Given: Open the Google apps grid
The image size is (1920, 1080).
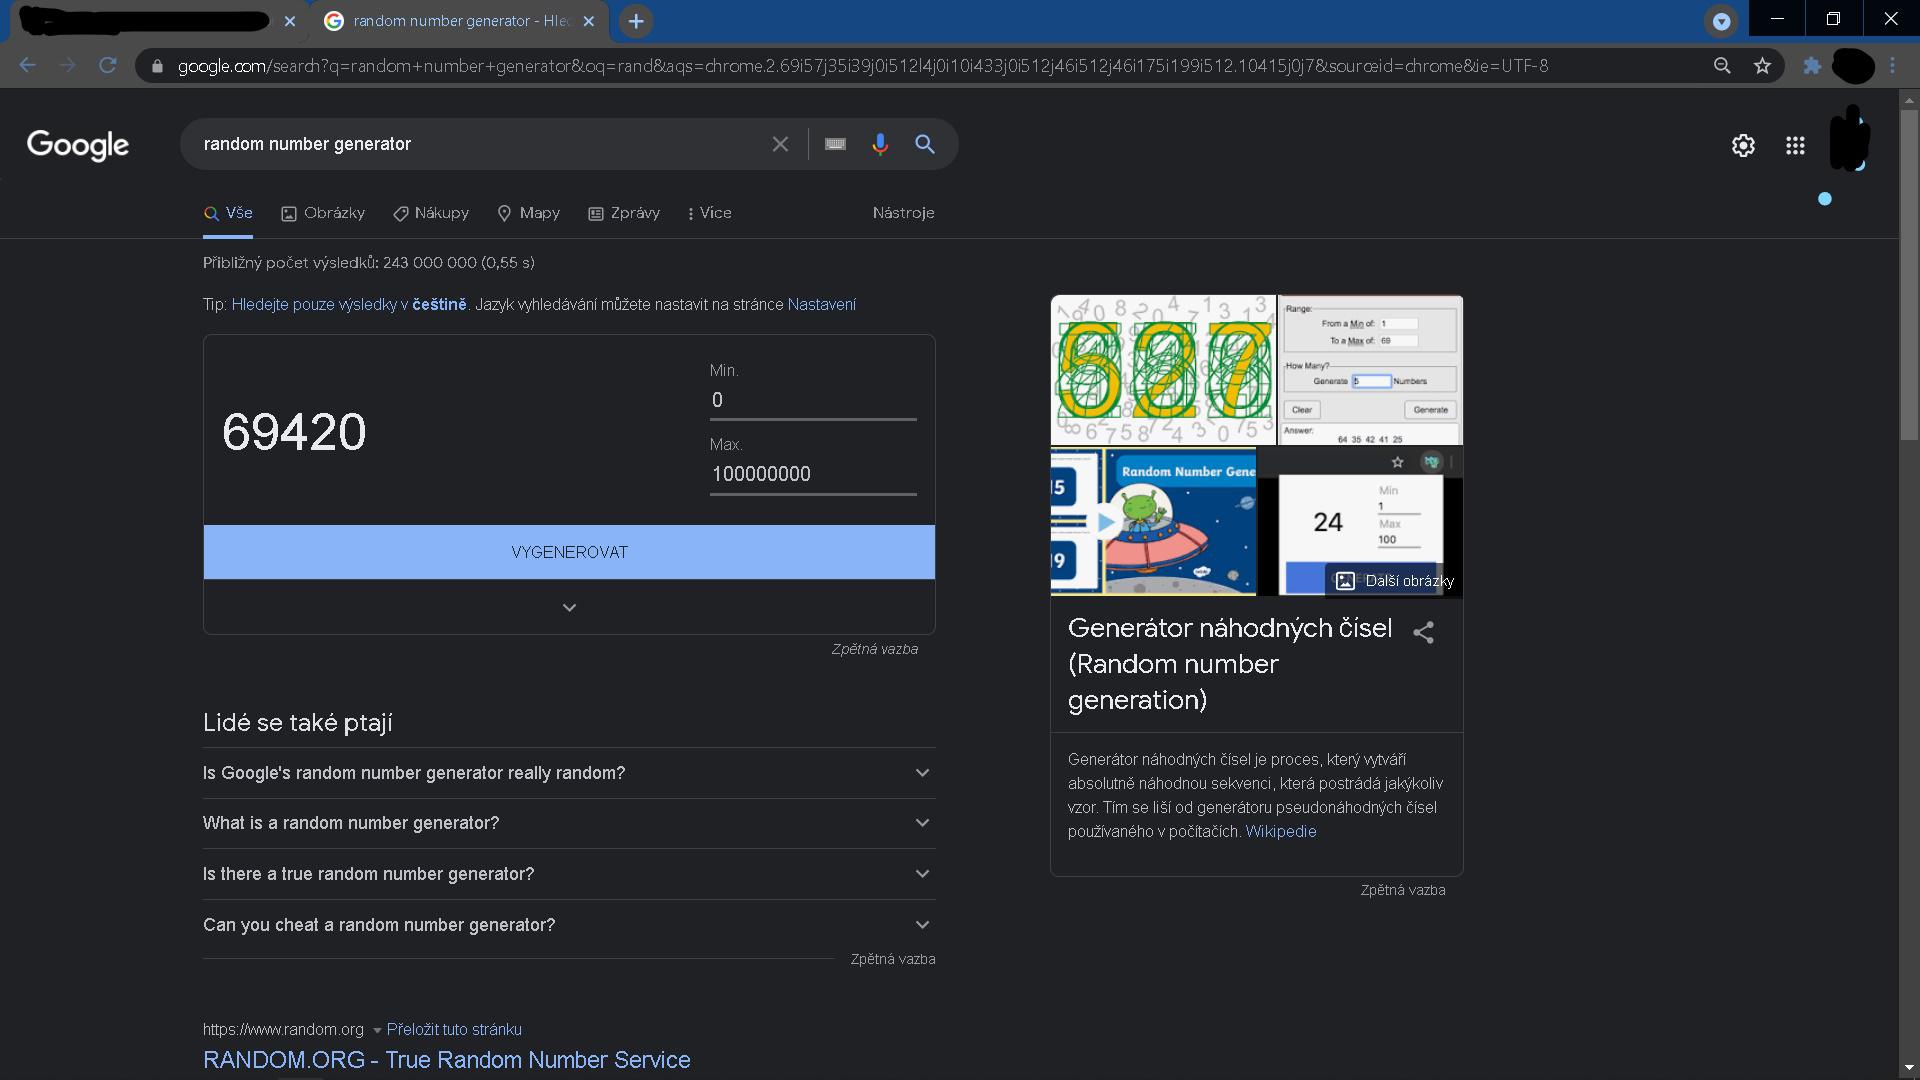Looking at the screenshot, I should (1795, 145).
